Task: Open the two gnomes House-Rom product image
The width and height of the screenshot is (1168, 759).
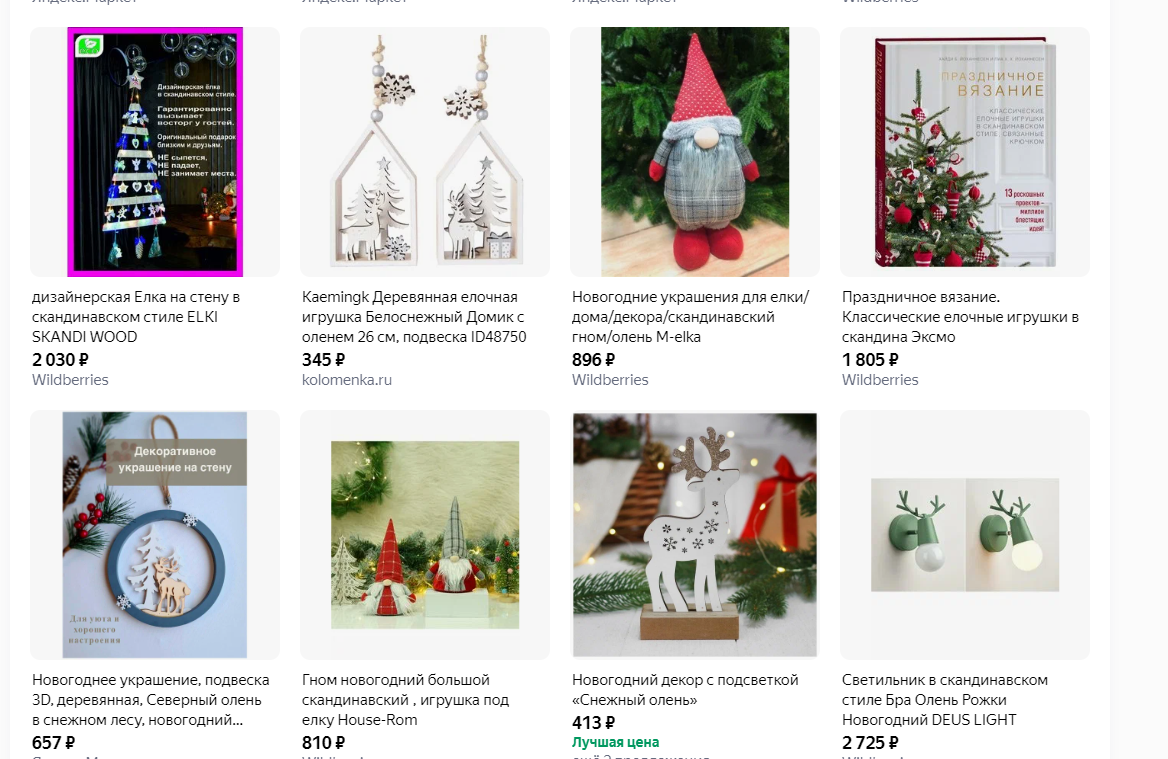Action: coord(425,535)
